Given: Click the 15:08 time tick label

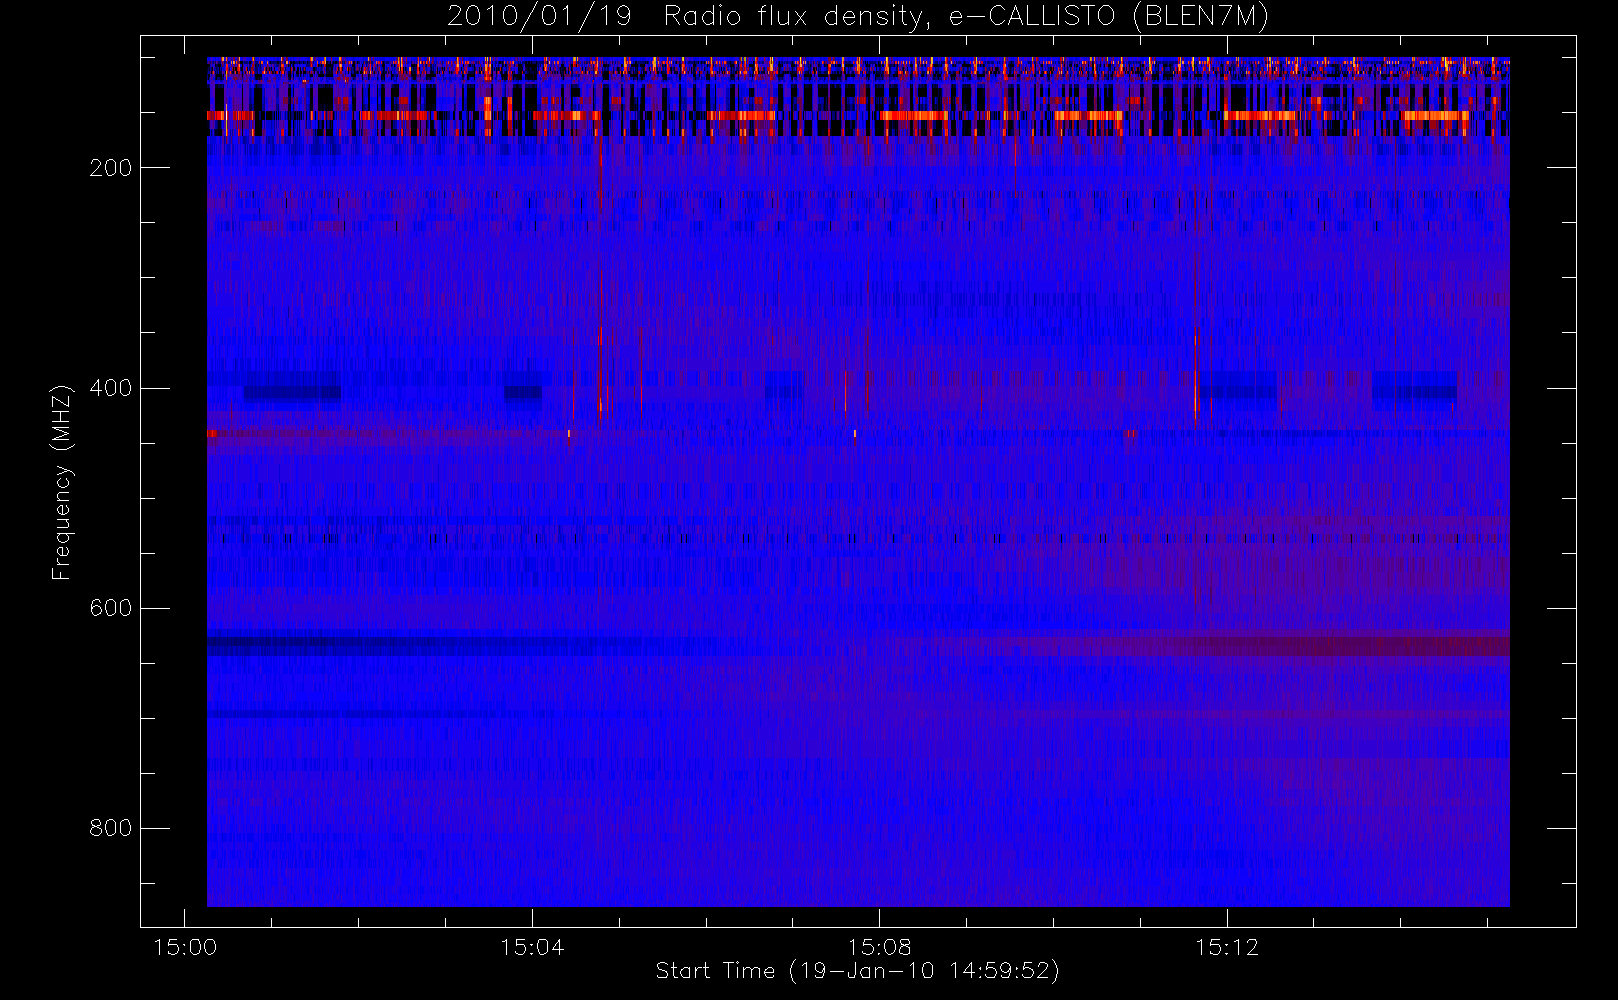Looking at the screenshot, I should (879, 947).
